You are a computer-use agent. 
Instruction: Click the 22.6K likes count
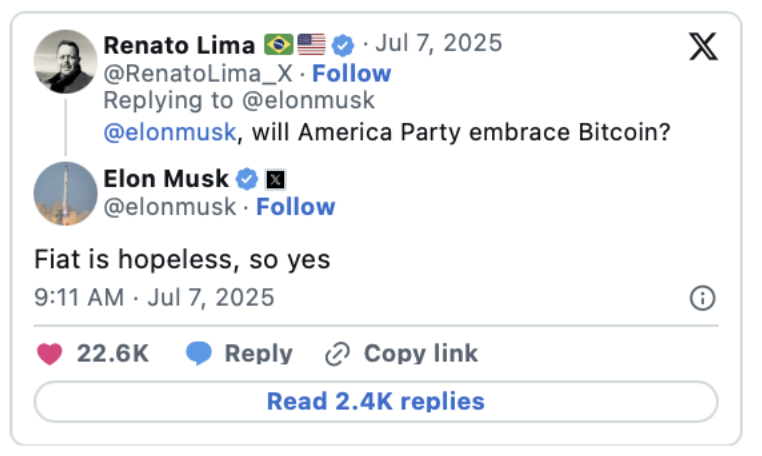[x=113, y=354]
